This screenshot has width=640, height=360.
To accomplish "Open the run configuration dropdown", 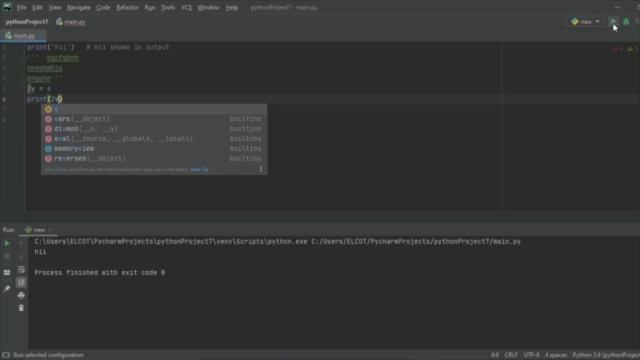I will point(586,22).
